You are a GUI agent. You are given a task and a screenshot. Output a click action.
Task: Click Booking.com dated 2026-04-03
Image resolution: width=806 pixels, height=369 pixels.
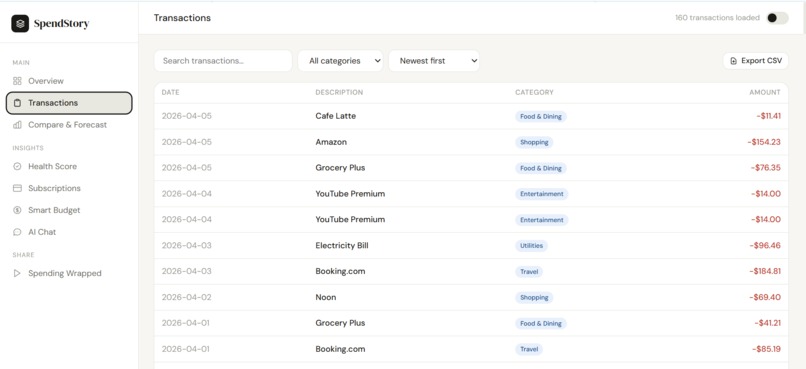tap(340, 271)
